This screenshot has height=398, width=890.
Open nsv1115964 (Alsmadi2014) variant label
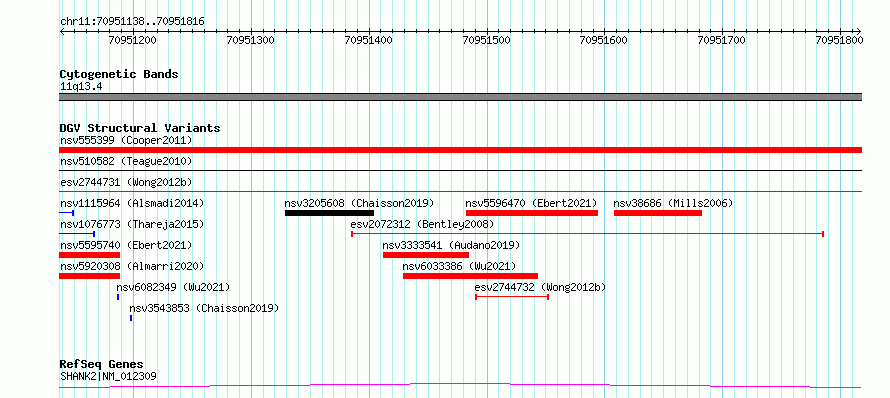pyautogui.click(x=132, y=203)
